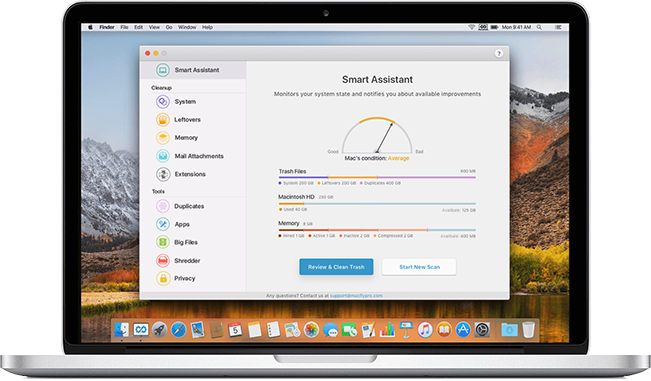
Task: Open Photos from the Dock
Action: tap(311, 330)
